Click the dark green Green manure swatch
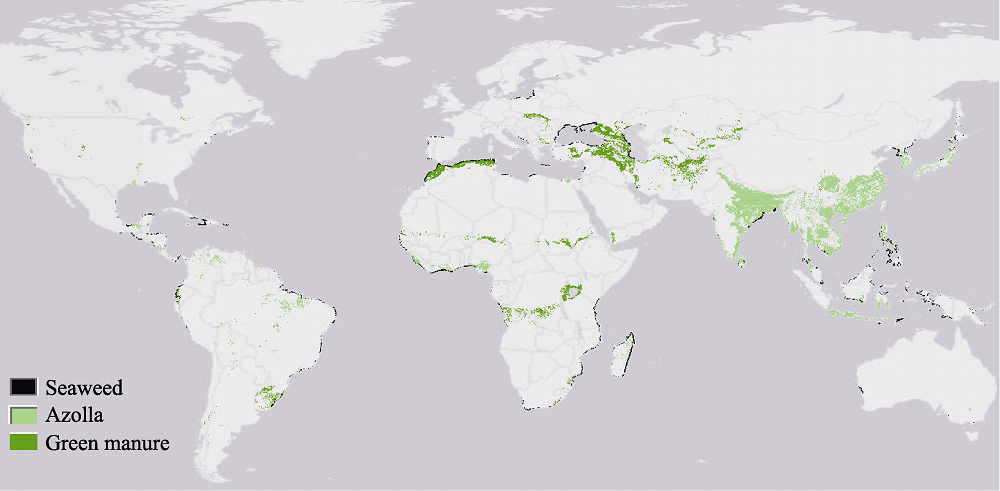Viewport: 1000px width, 491px height. pyautogui.click(x=23, y=443)
